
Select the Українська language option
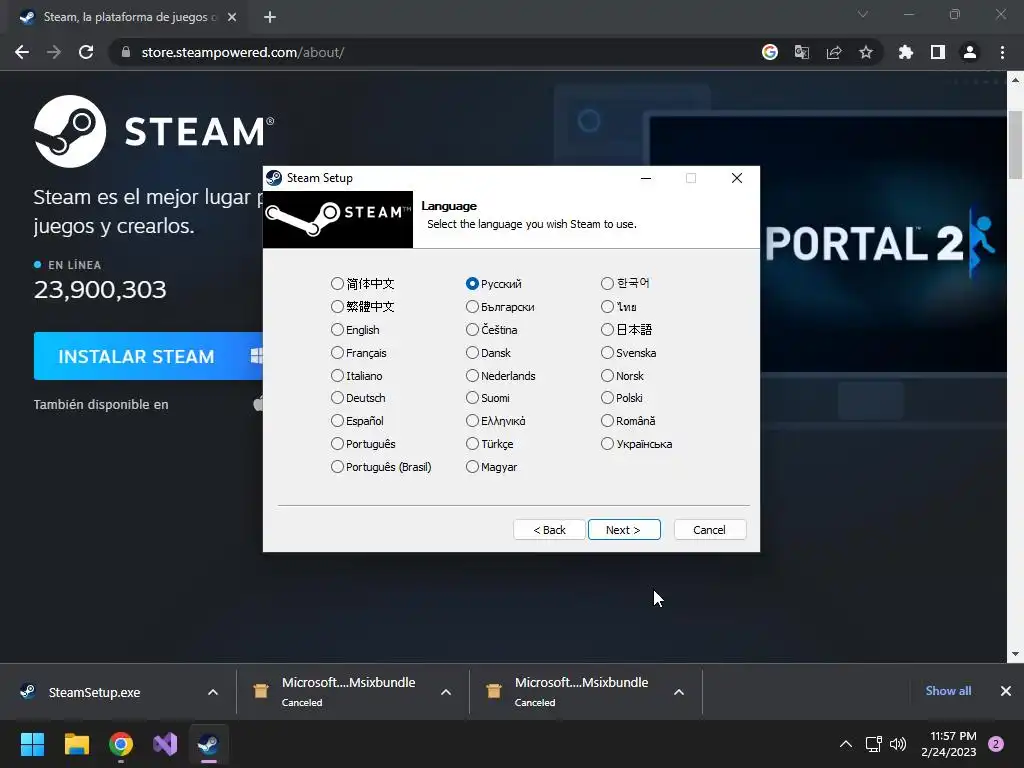tap(637, 444)
